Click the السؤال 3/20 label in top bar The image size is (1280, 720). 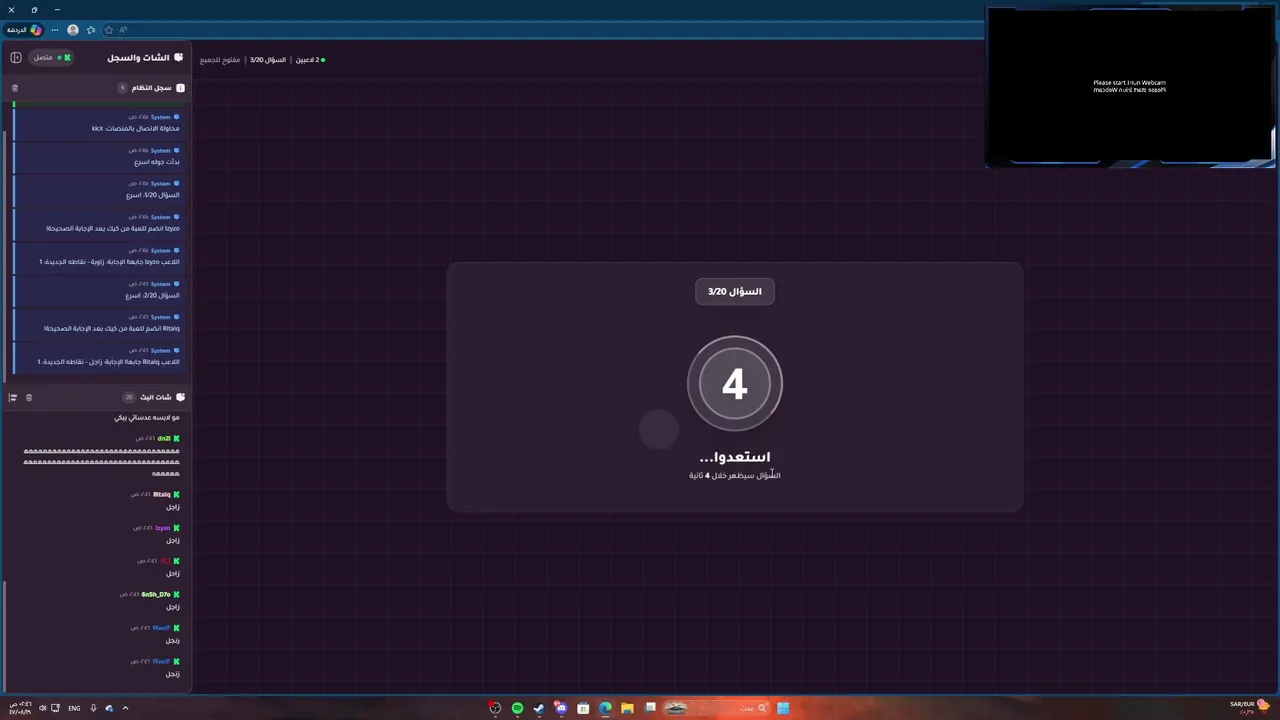pyautogui.click(x=268, y=60)
